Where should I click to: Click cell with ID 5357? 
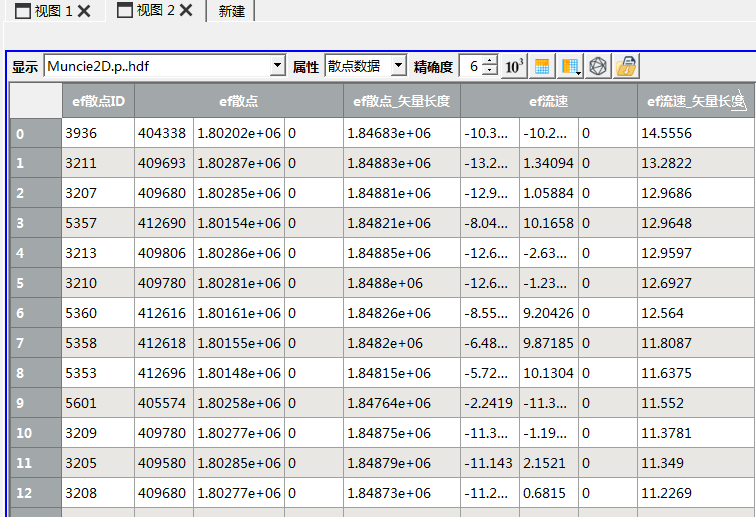[x=98, y=223]
